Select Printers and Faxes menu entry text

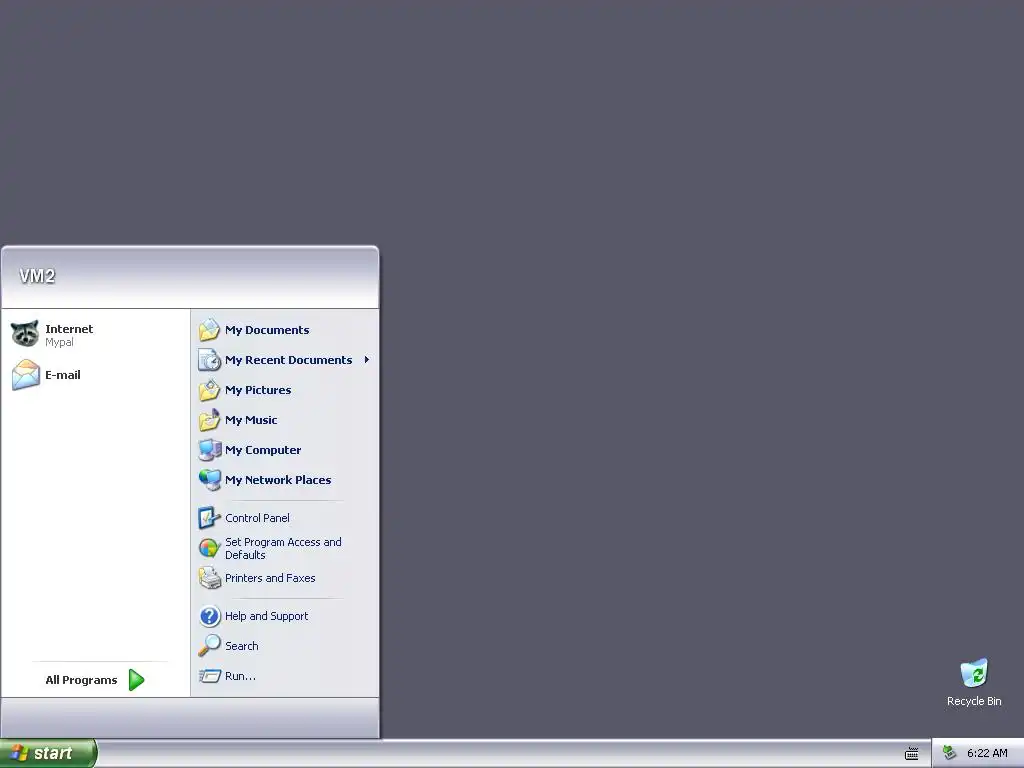click(270, 578)
